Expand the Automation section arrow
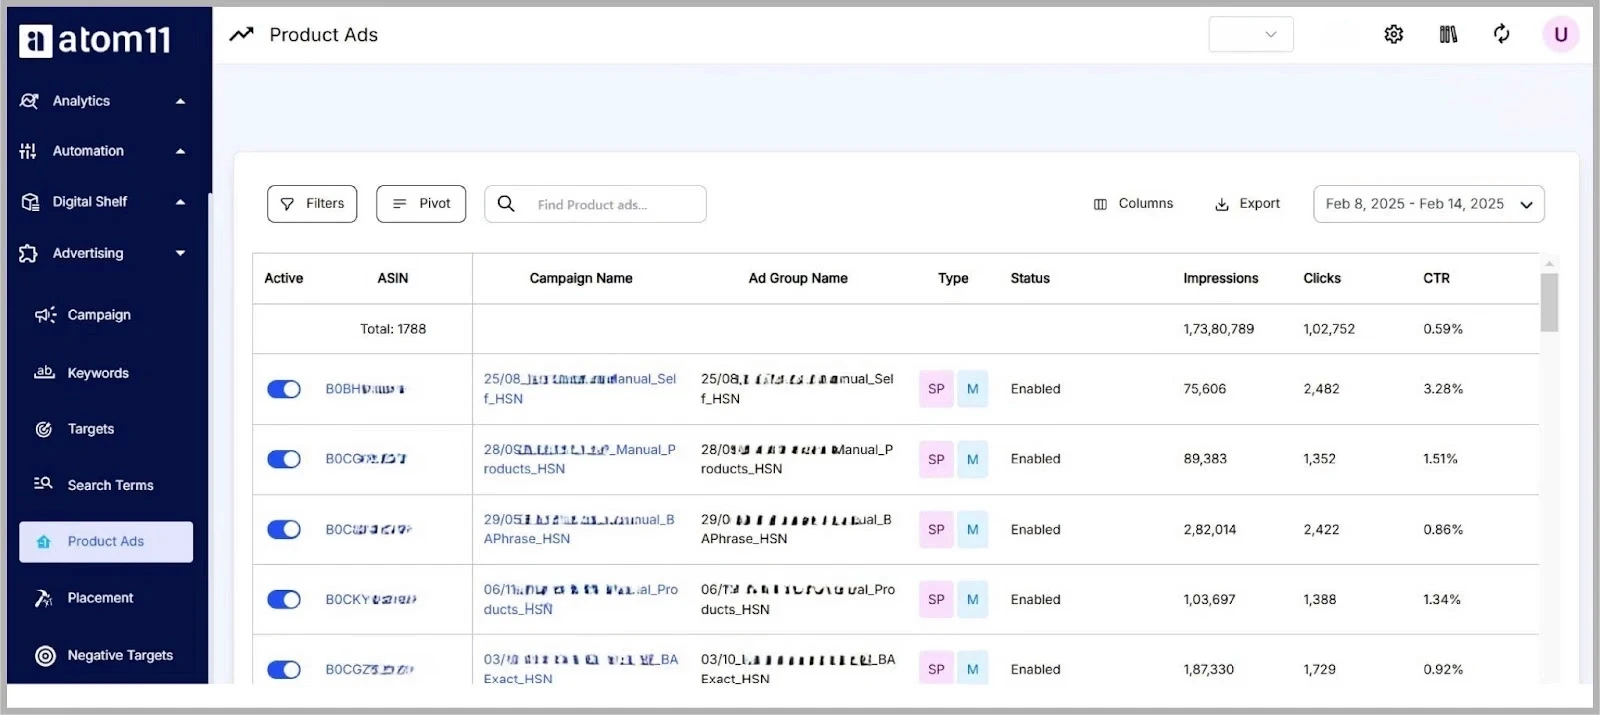1600x715 pixels. tap(181, 152)
